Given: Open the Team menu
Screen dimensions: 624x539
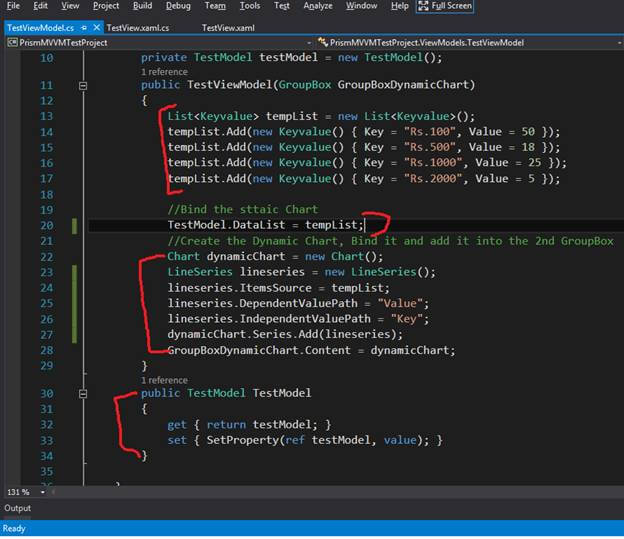Looking at the screenshot, I should click(x=215, y=6).
